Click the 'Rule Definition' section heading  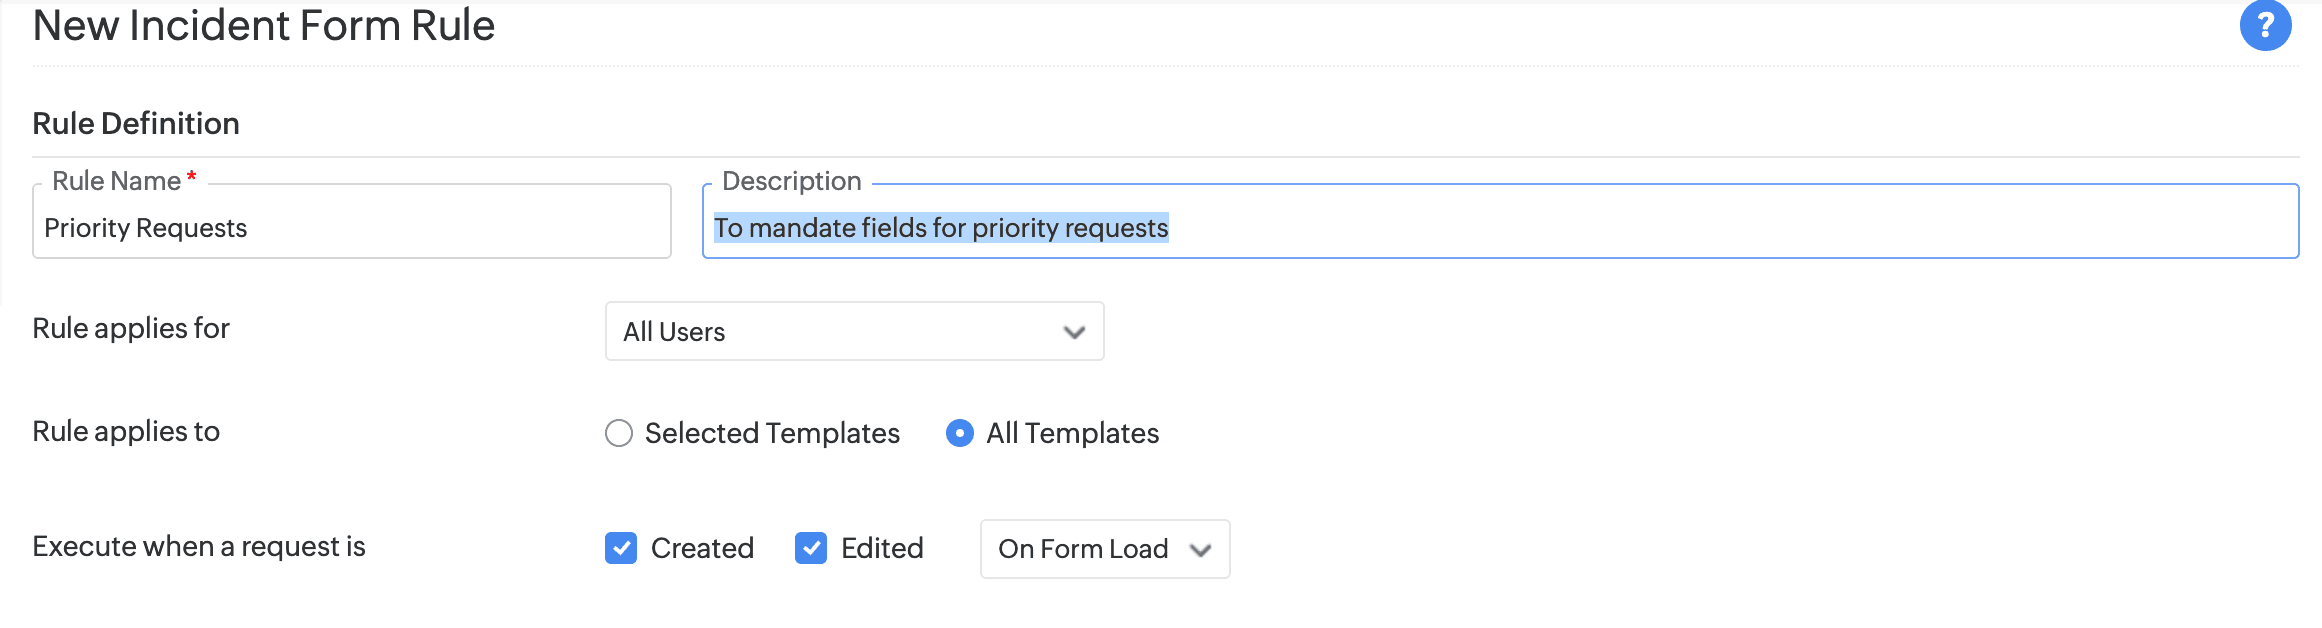click(136, 123)
